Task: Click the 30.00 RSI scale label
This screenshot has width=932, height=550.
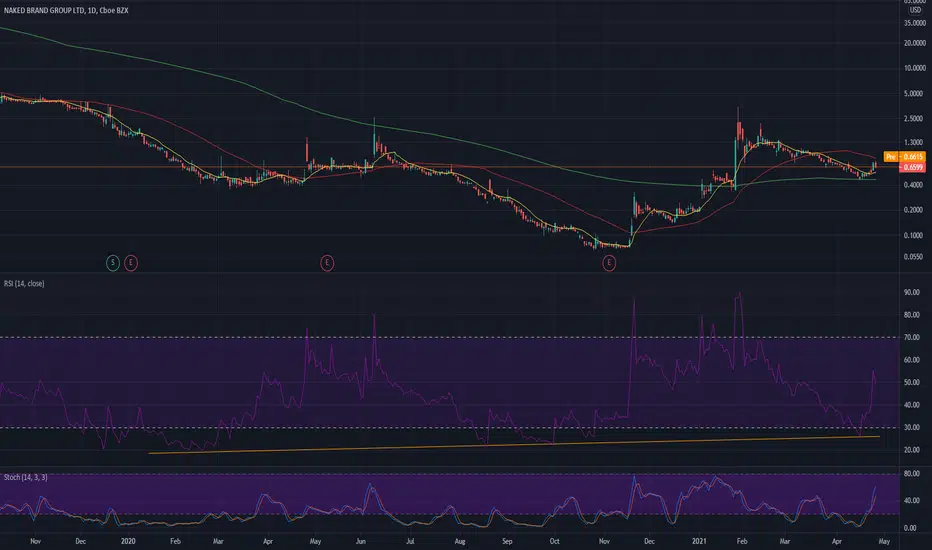Action: pyautogui.click(x=912, y=428)
